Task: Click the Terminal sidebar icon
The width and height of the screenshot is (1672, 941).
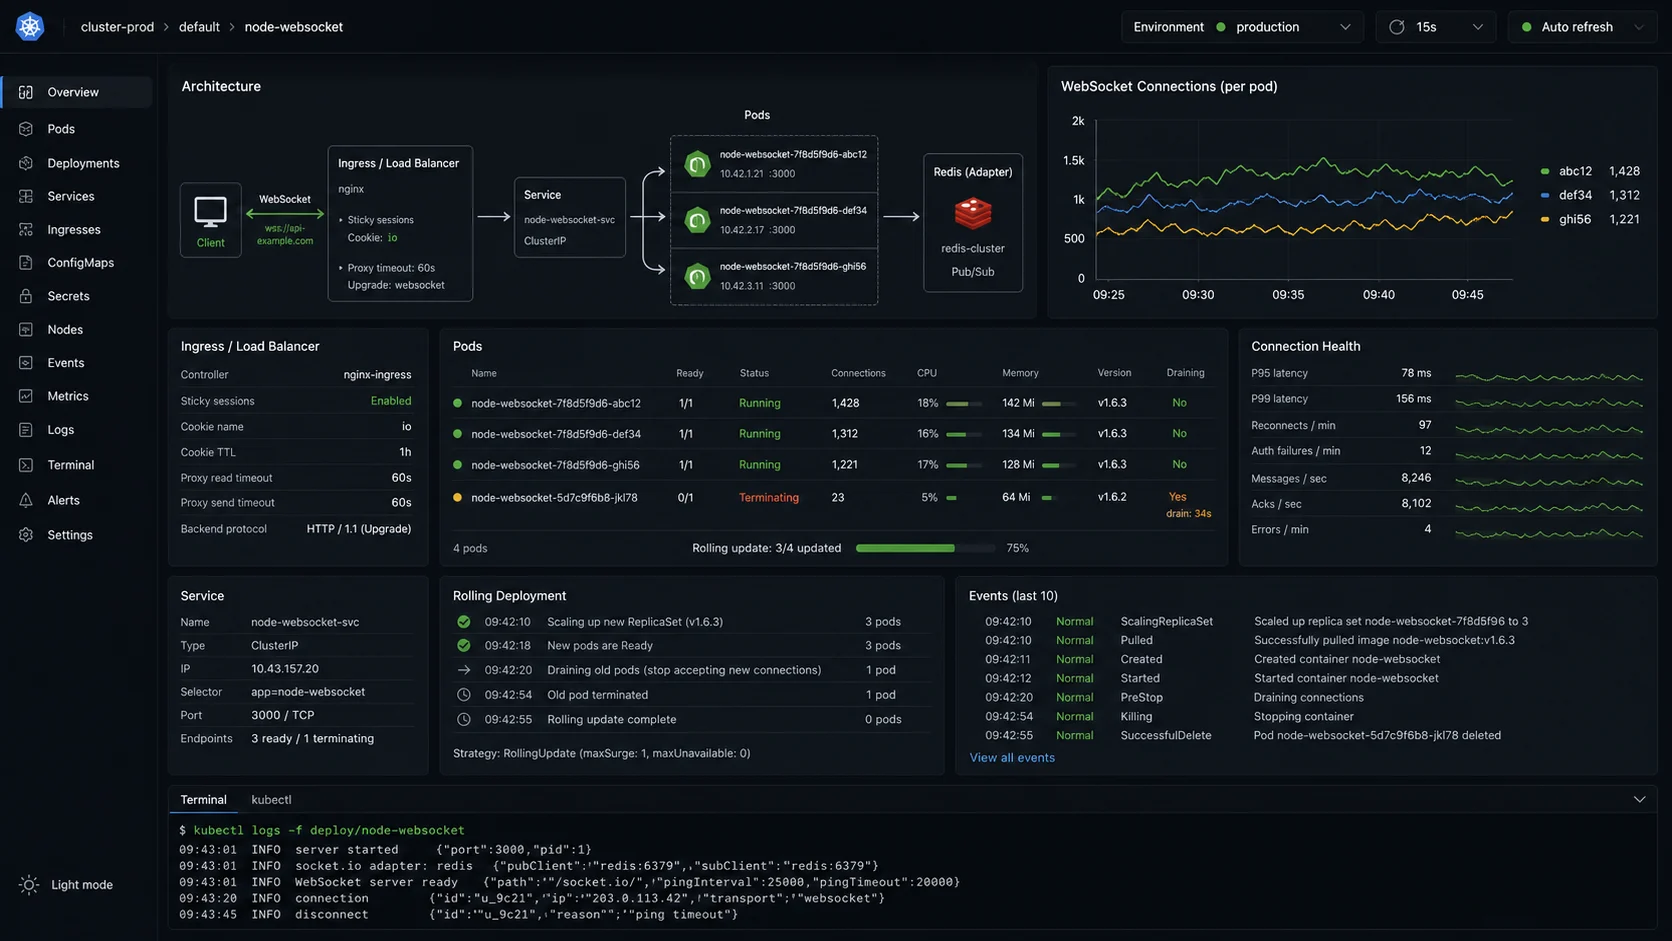Action: click(x=26, y=465)
